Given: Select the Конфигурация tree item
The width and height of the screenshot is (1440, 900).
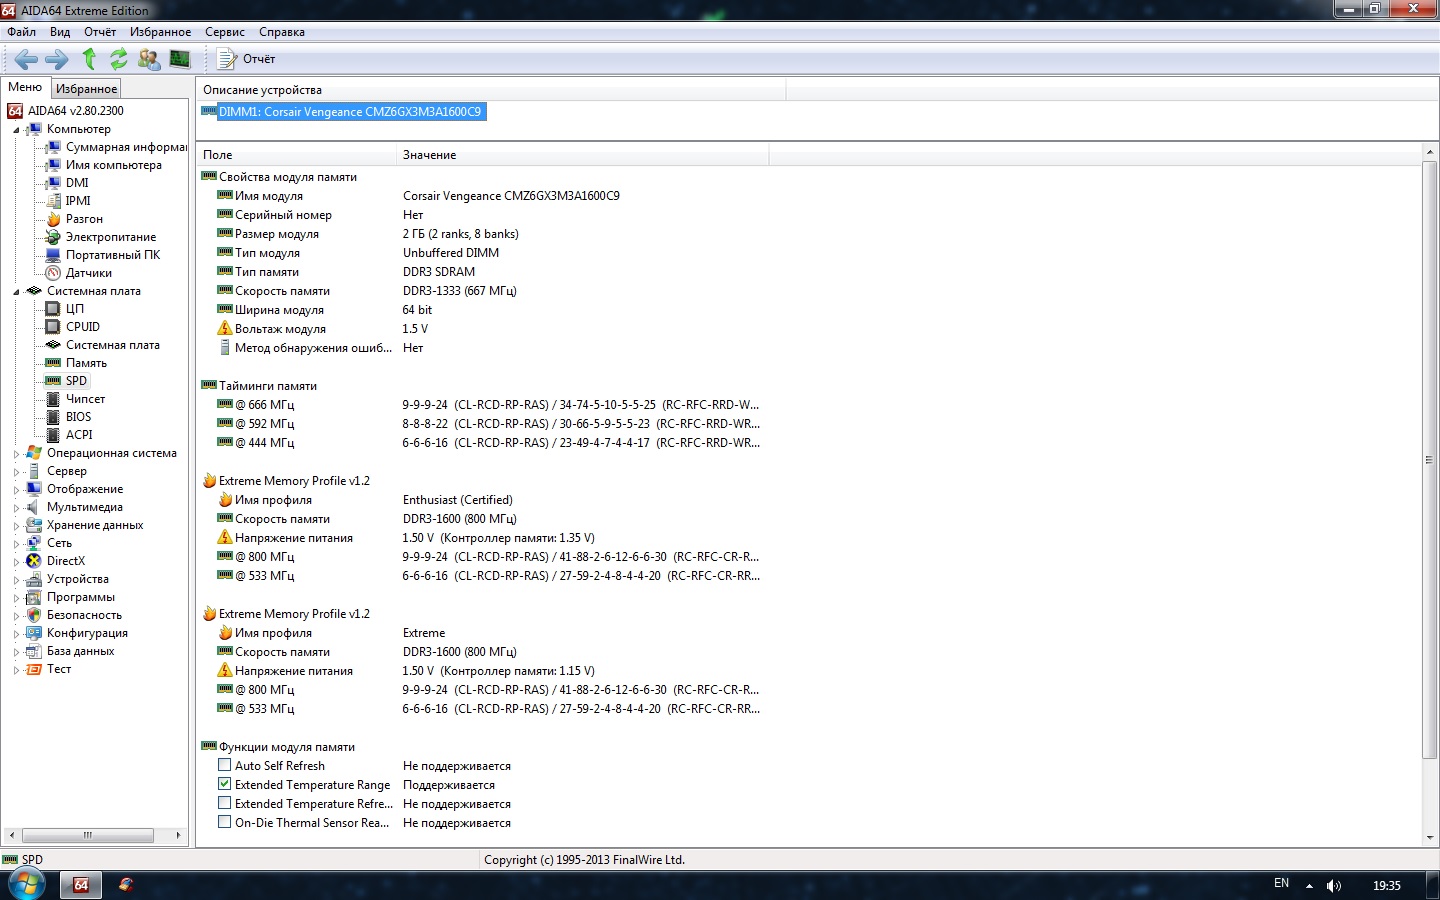Looking at the screenshot, I should [87, 633].
